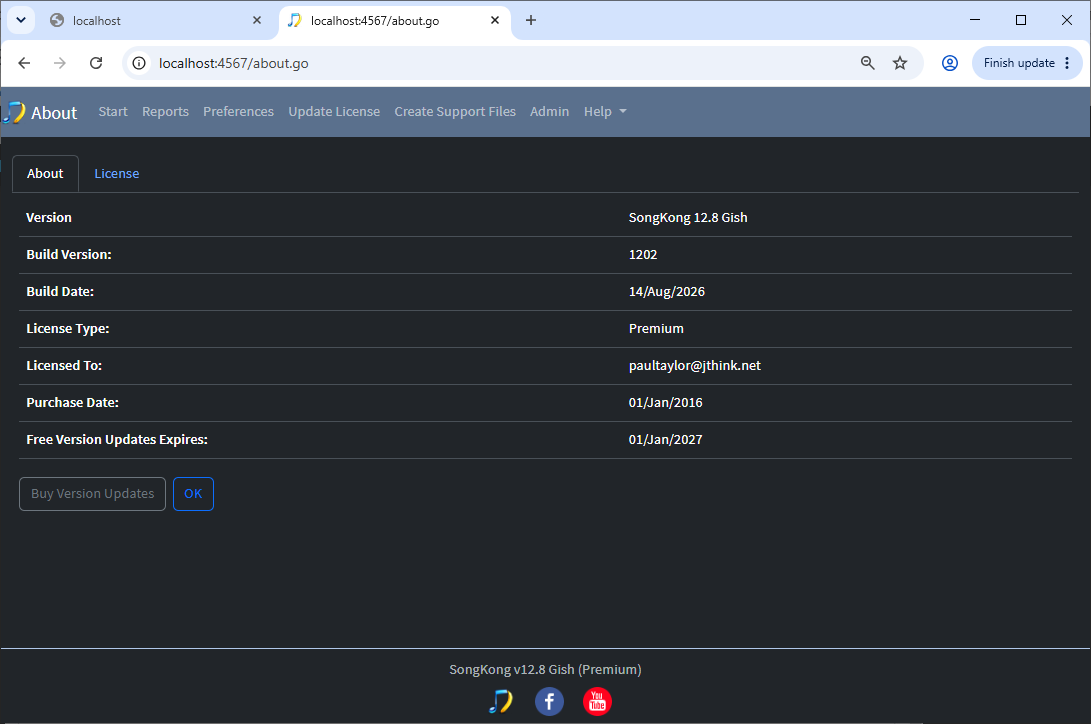Open the Preferences menu item
Image resolution: width=1091 pixels, height=724 pixels.
tap(238, 111)
